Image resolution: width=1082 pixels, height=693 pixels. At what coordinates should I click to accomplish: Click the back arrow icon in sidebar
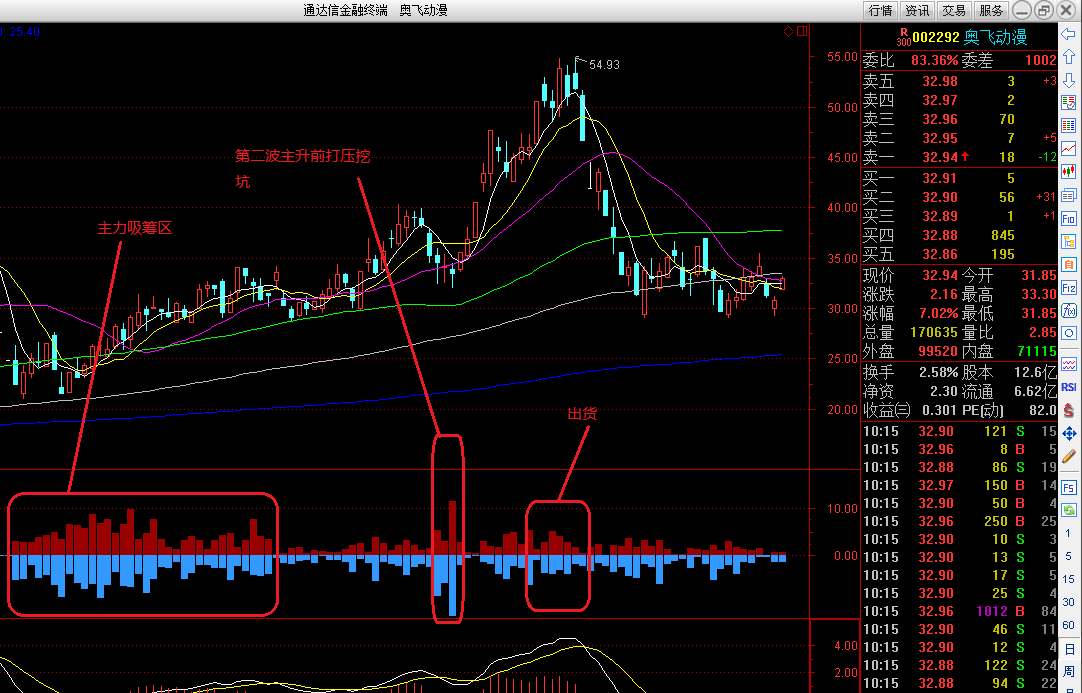coord(1069,35)
